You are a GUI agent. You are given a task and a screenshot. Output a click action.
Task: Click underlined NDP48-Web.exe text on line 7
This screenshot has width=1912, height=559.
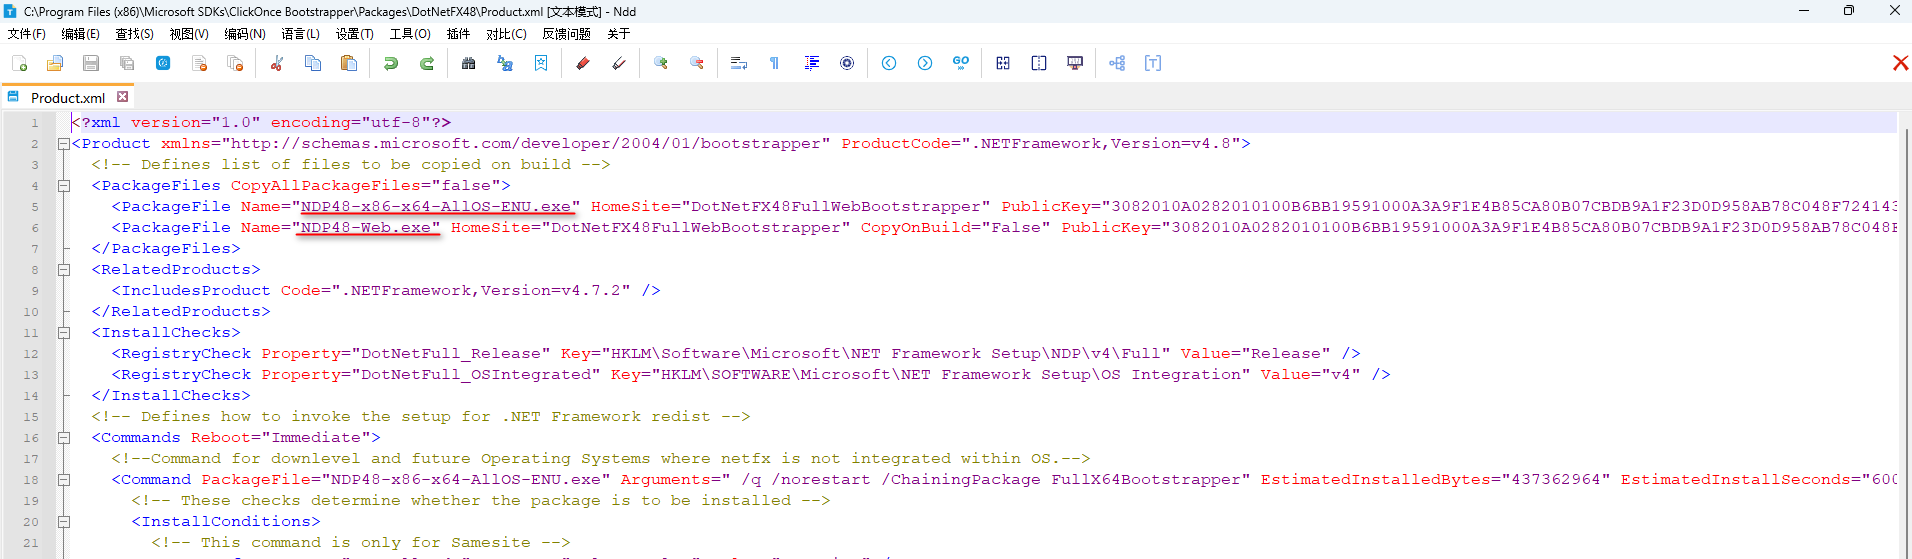[x=366, y=228]
